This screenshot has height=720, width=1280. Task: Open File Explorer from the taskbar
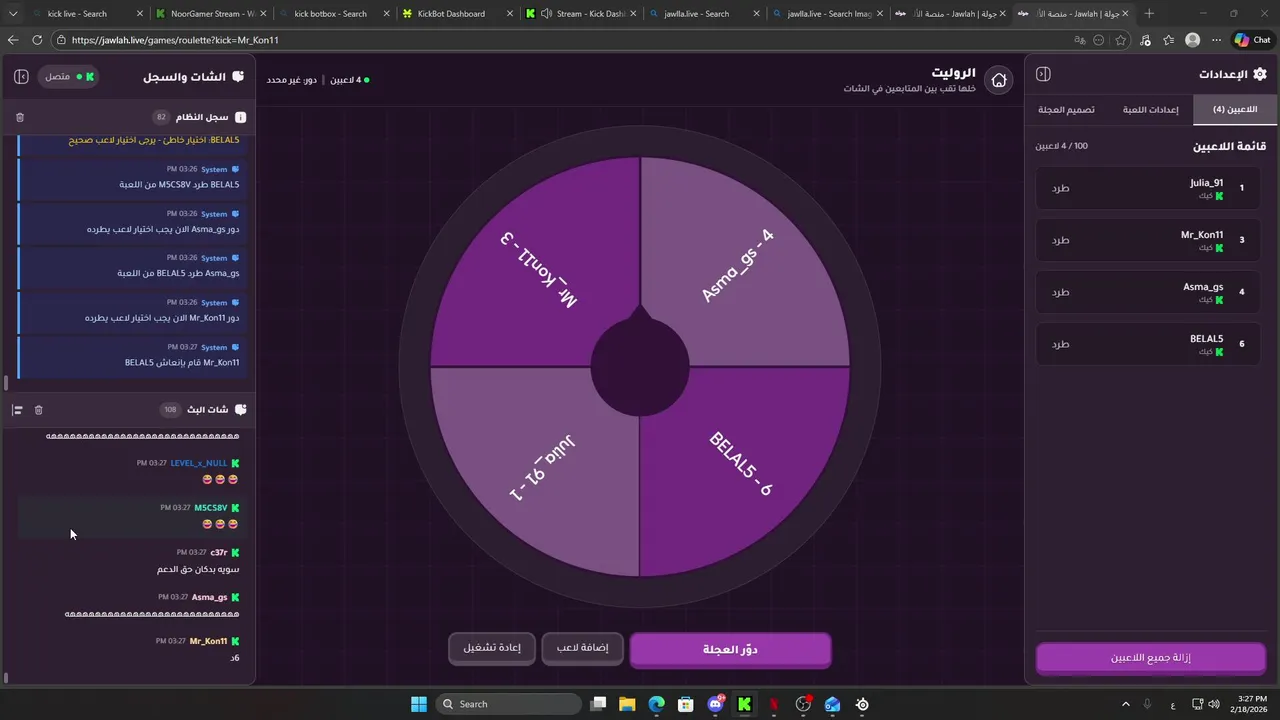coord(627,704)
